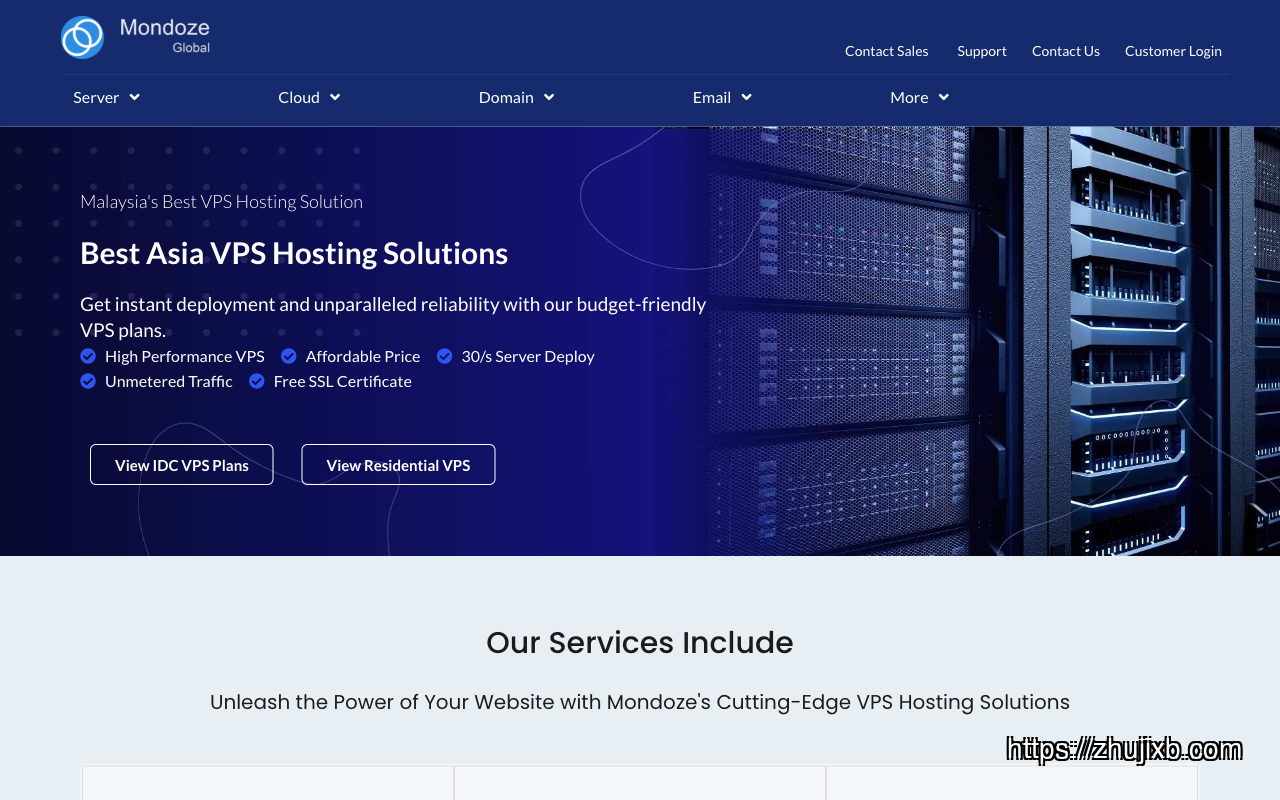Expand the More dropdown chevron
This screenshot has width=1280, height=800.
click(x=944, y=97)
